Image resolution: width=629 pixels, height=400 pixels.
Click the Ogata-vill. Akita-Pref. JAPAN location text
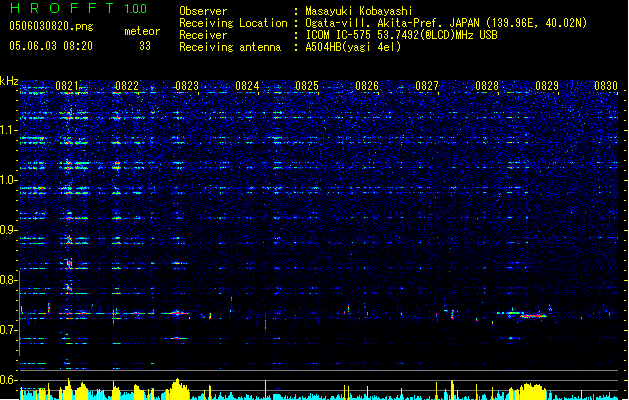point(446,23)
